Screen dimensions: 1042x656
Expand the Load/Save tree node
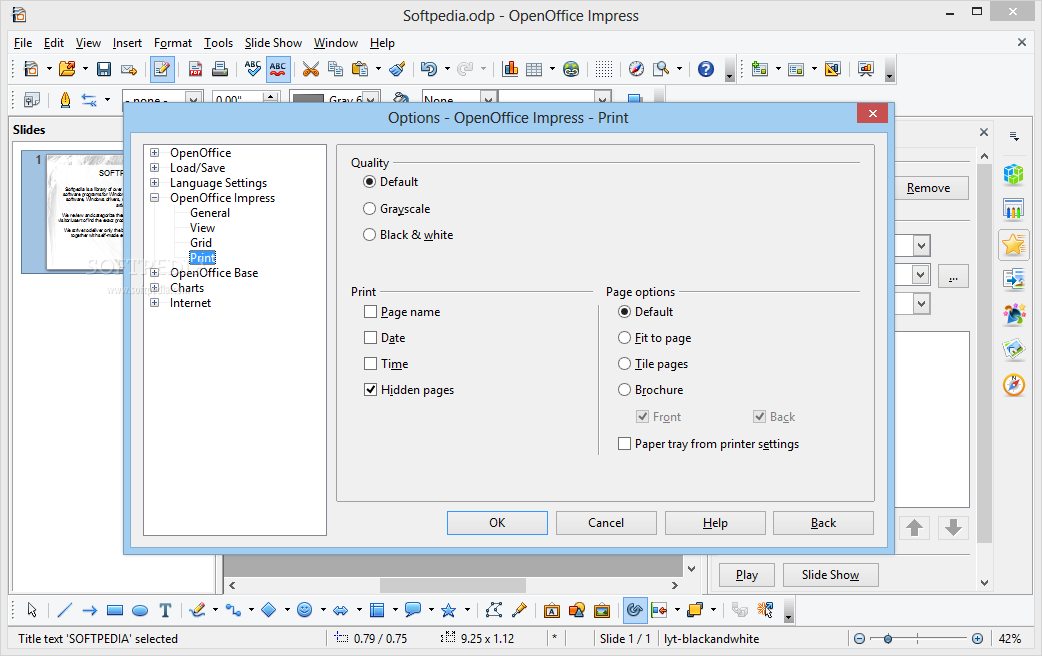click(154, 167)
